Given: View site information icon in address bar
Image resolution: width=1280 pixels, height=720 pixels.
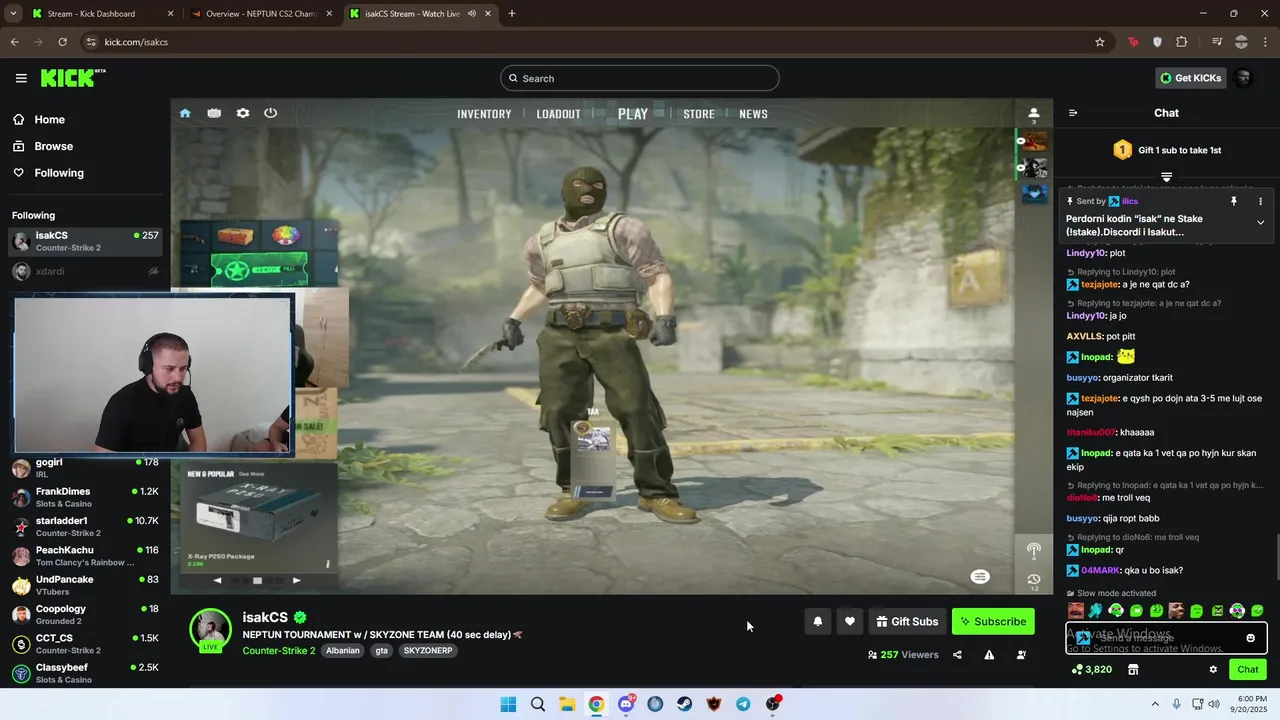Looking at the screenshot, I should pos(91,42).
